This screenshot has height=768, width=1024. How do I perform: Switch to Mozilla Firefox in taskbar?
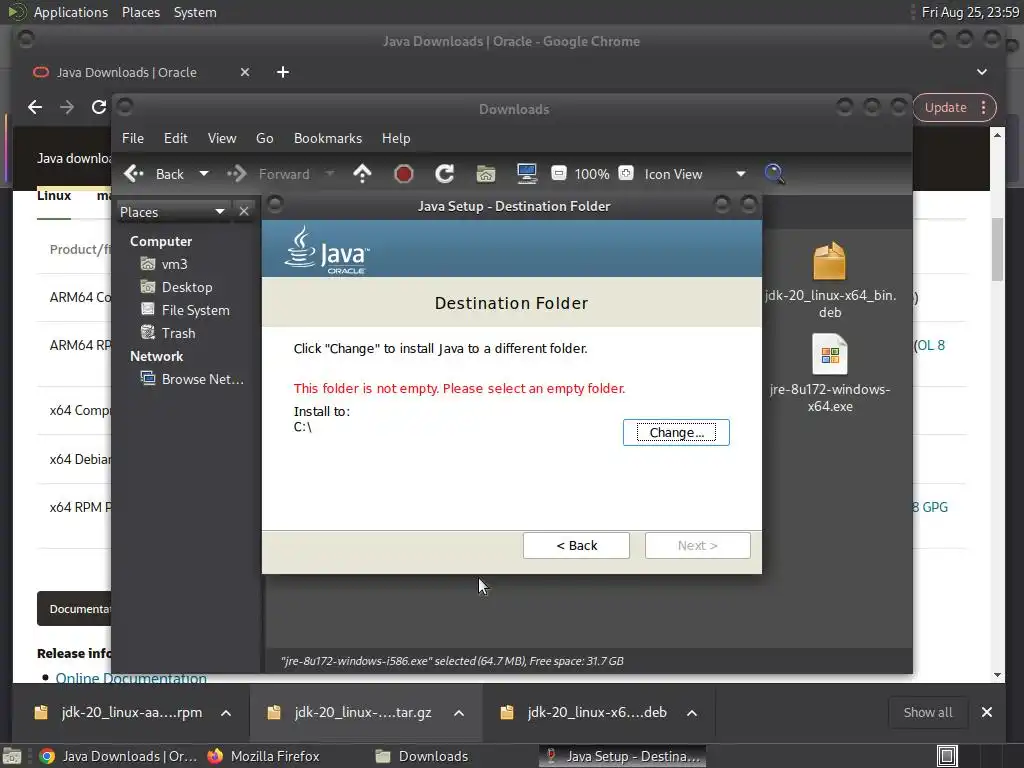[x=264, y=756]
